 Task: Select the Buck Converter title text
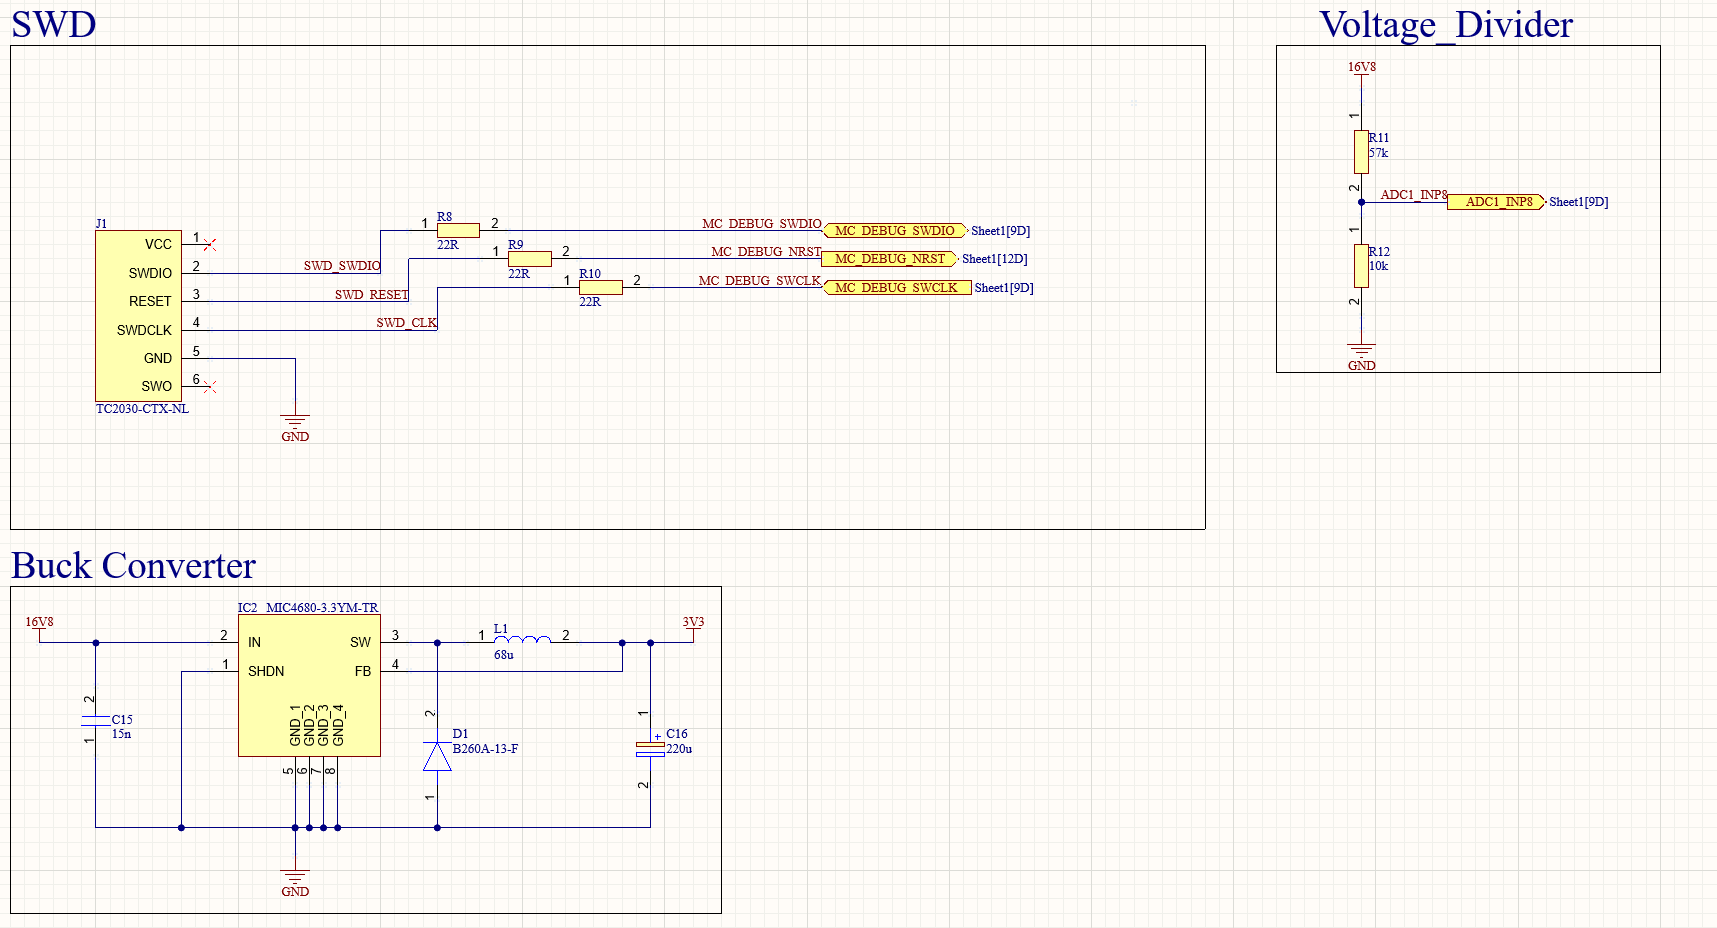coord(134,566)
